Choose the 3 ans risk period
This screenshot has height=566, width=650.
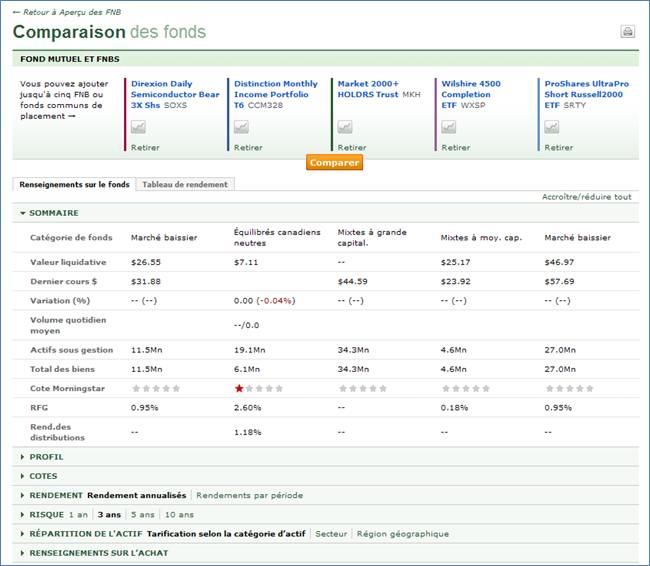pos(109,515)
